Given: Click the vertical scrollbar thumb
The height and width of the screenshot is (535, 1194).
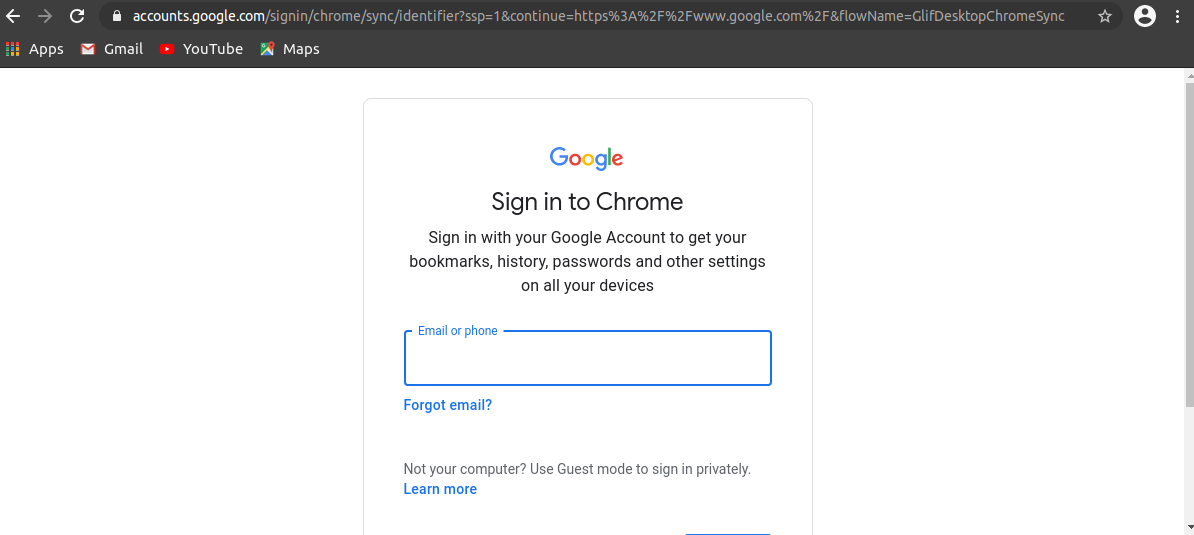Looking at the screenshot, I should pos(1189,244).
